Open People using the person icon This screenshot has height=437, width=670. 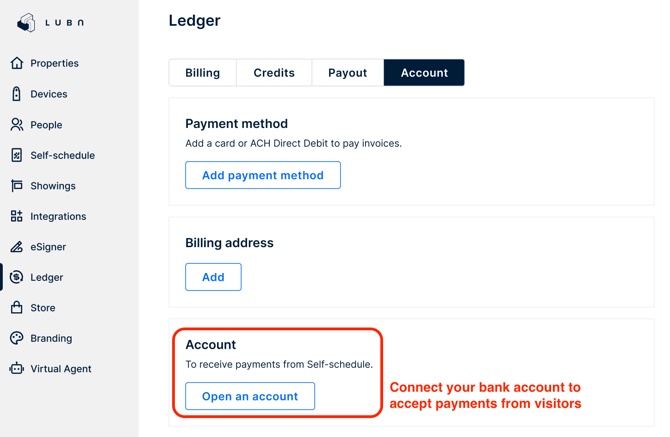(17, 125)
